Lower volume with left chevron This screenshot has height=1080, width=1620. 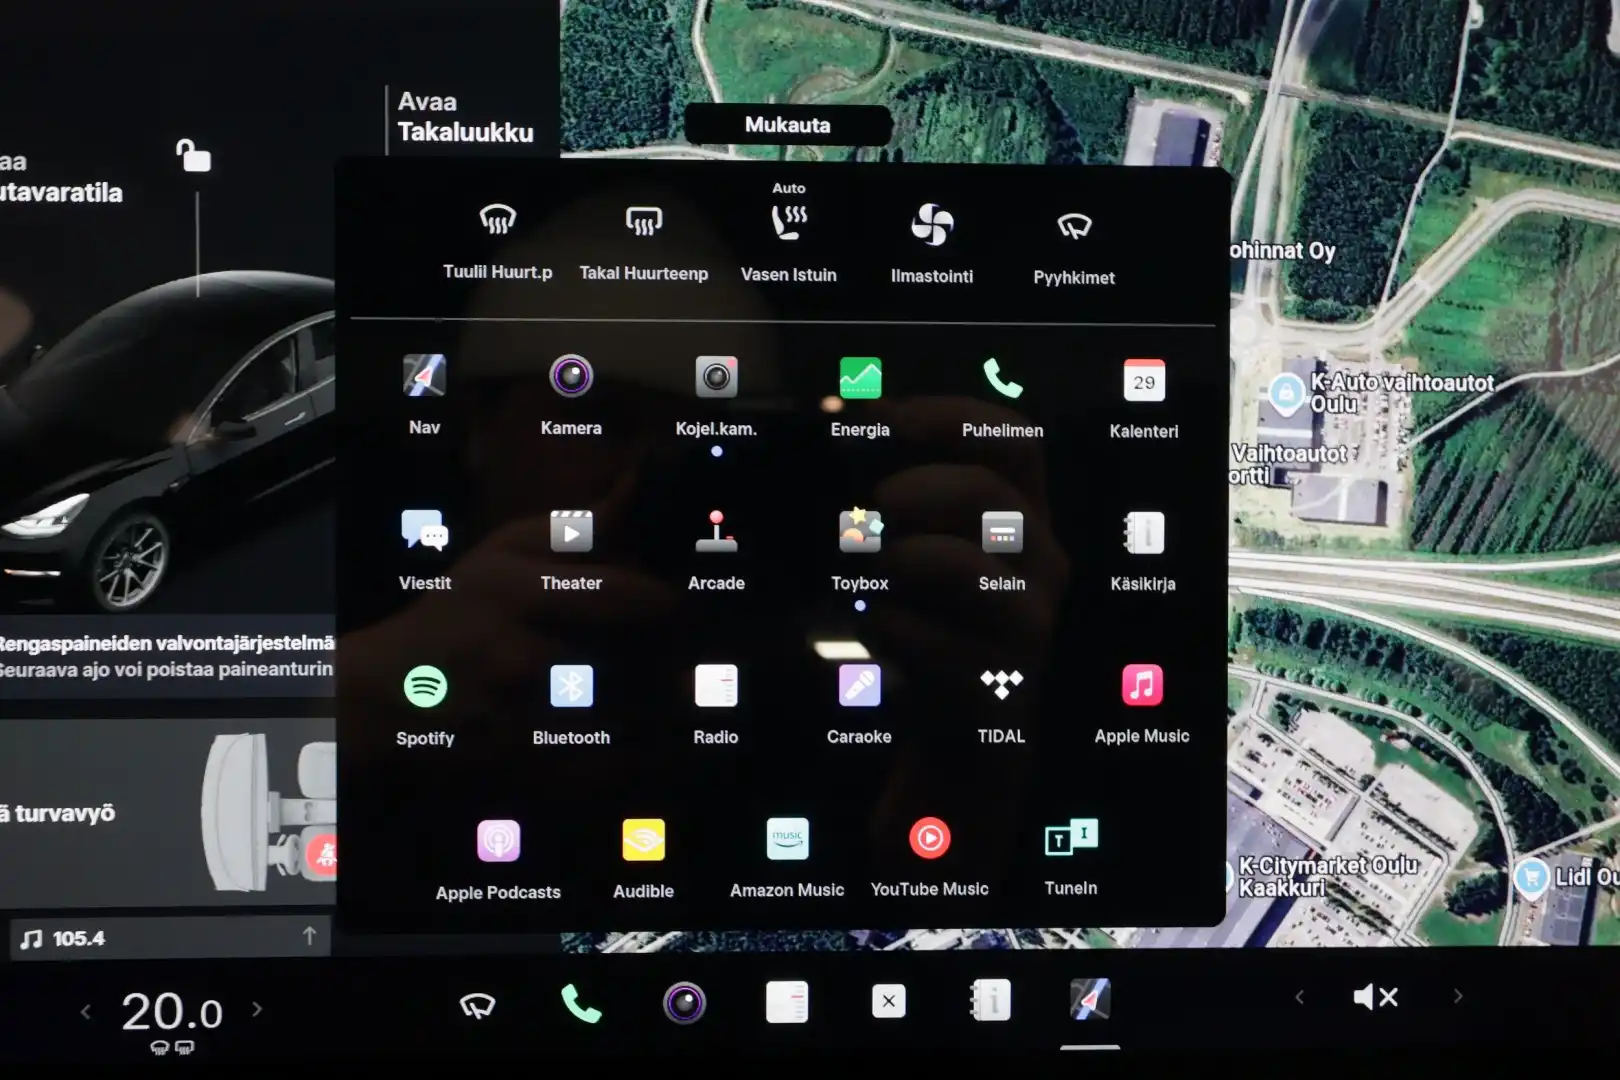[x=1299, y=997]
